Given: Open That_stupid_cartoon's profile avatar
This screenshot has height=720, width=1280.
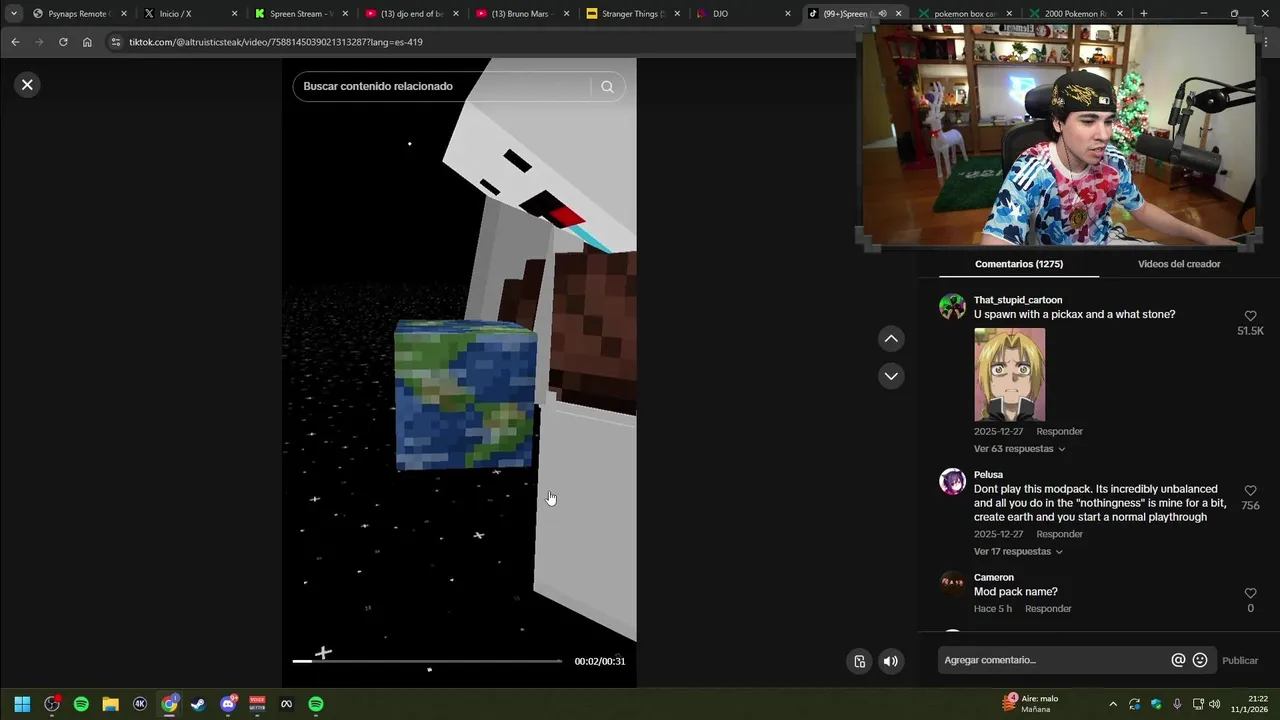Looking at the screenshot, I should click(x=952, y=307).
